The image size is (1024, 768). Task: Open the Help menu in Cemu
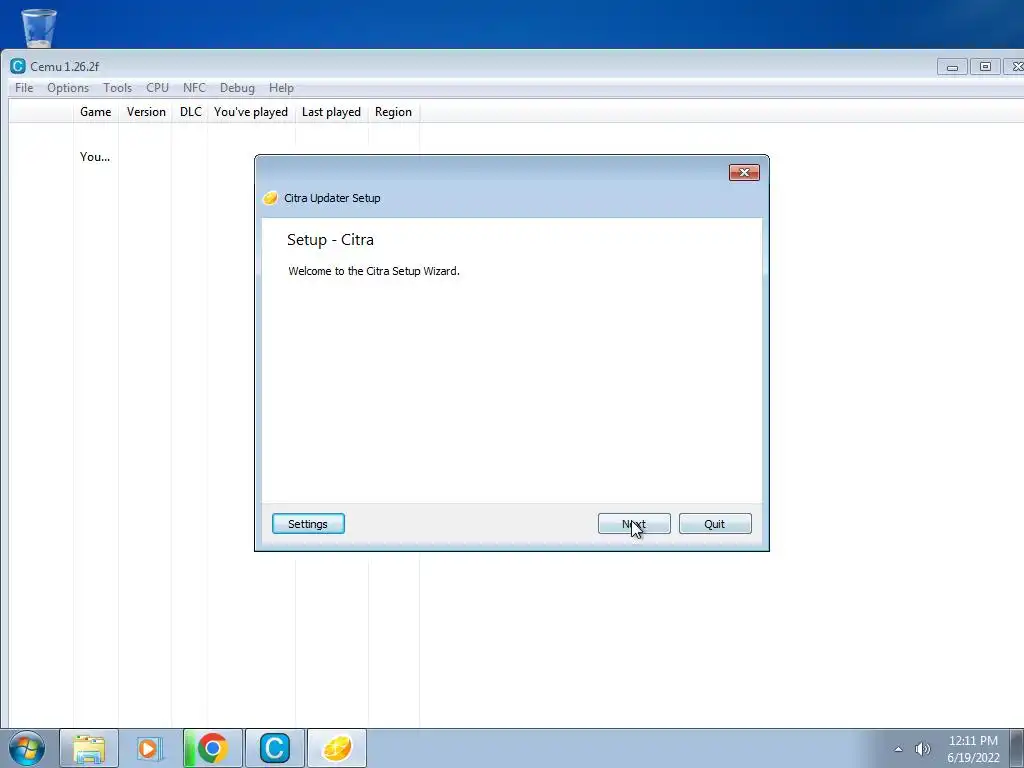(x=281, y=88)
